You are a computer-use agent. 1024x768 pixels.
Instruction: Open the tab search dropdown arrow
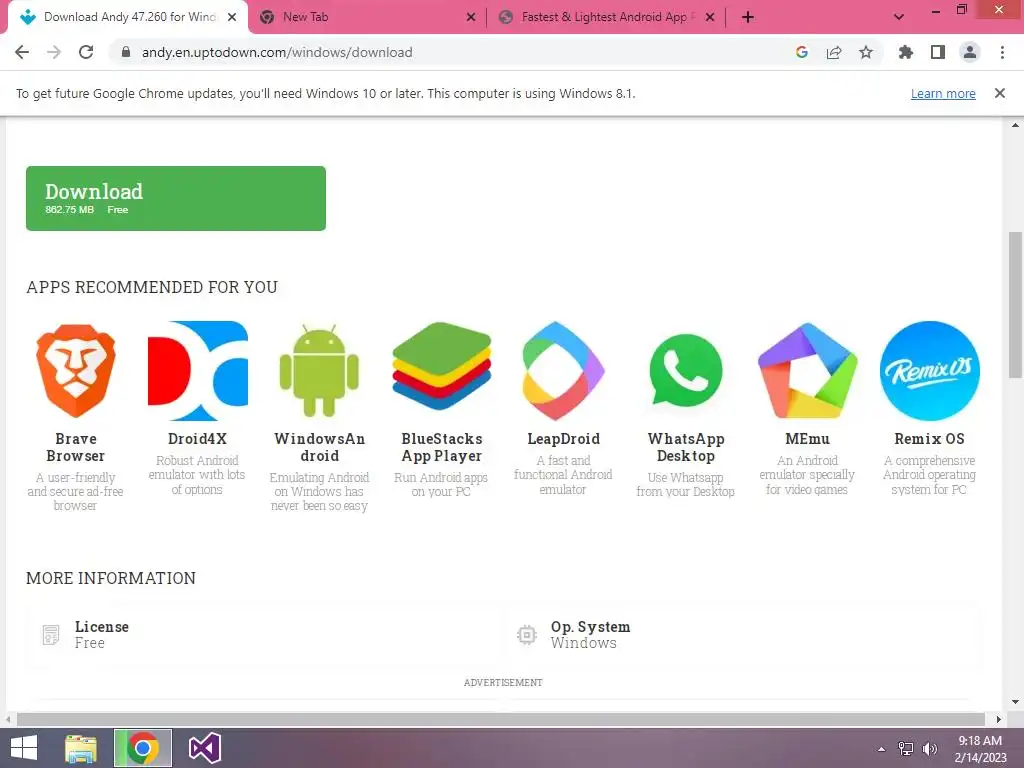899,17
